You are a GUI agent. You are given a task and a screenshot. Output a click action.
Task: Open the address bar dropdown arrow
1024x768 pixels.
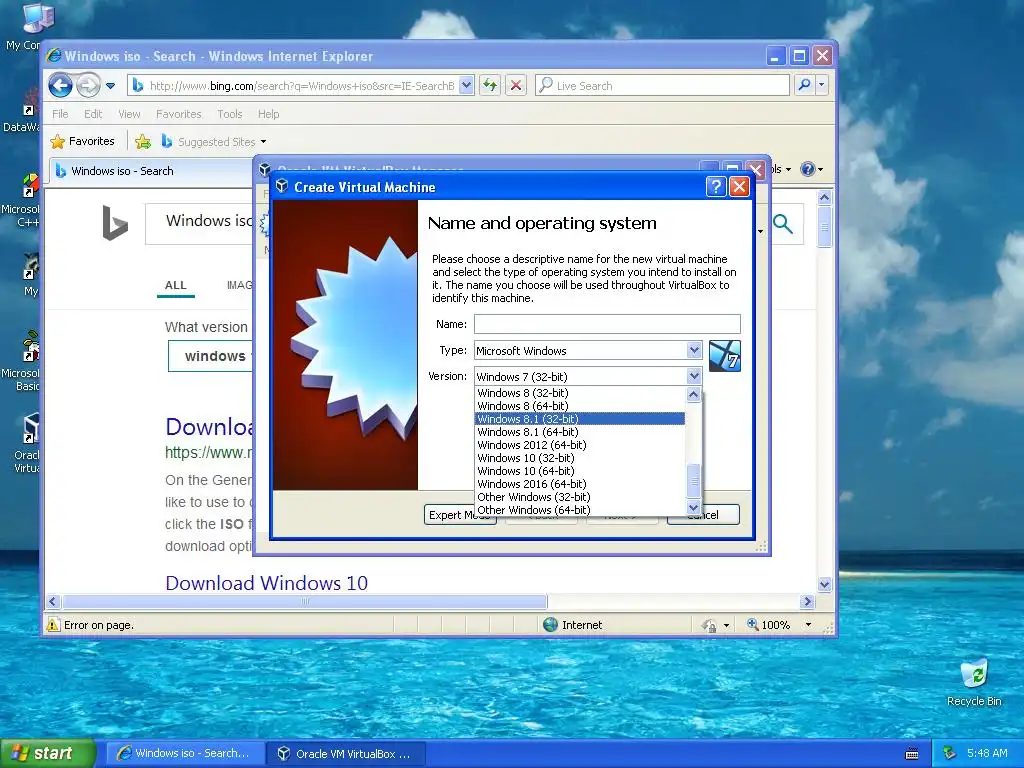point(466,85)
